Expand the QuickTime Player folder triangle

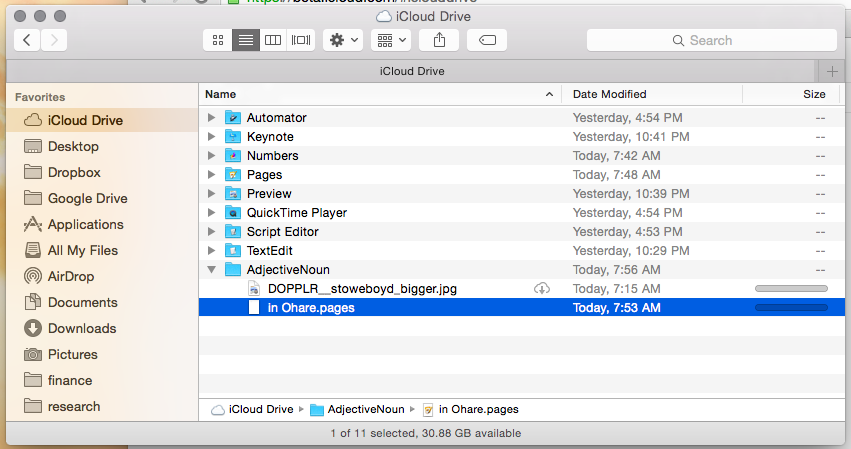pyautogui.click(x=212, y=212)
